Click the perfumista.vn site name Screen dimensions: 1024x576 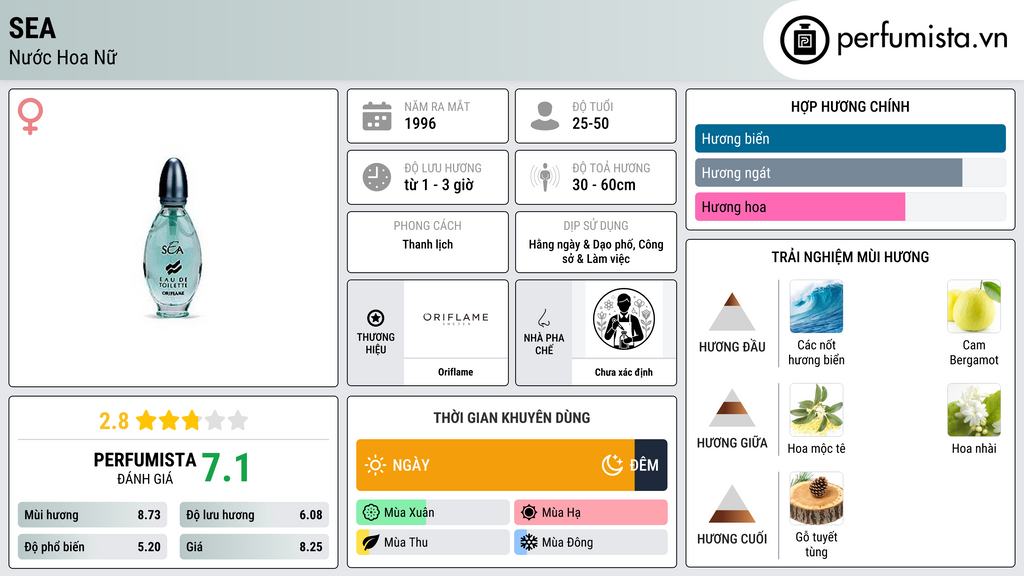coord(922,38)
